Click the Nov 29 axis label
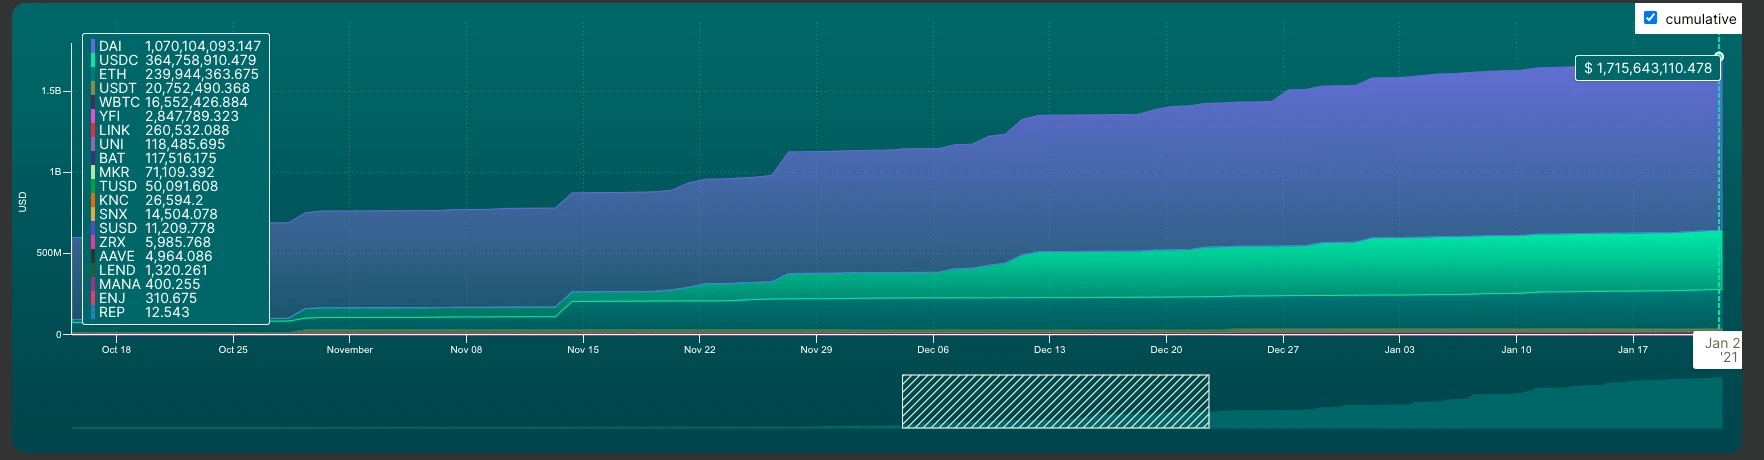The width and height of the screenshot is (1764, 460). click(x=816, y=350)
